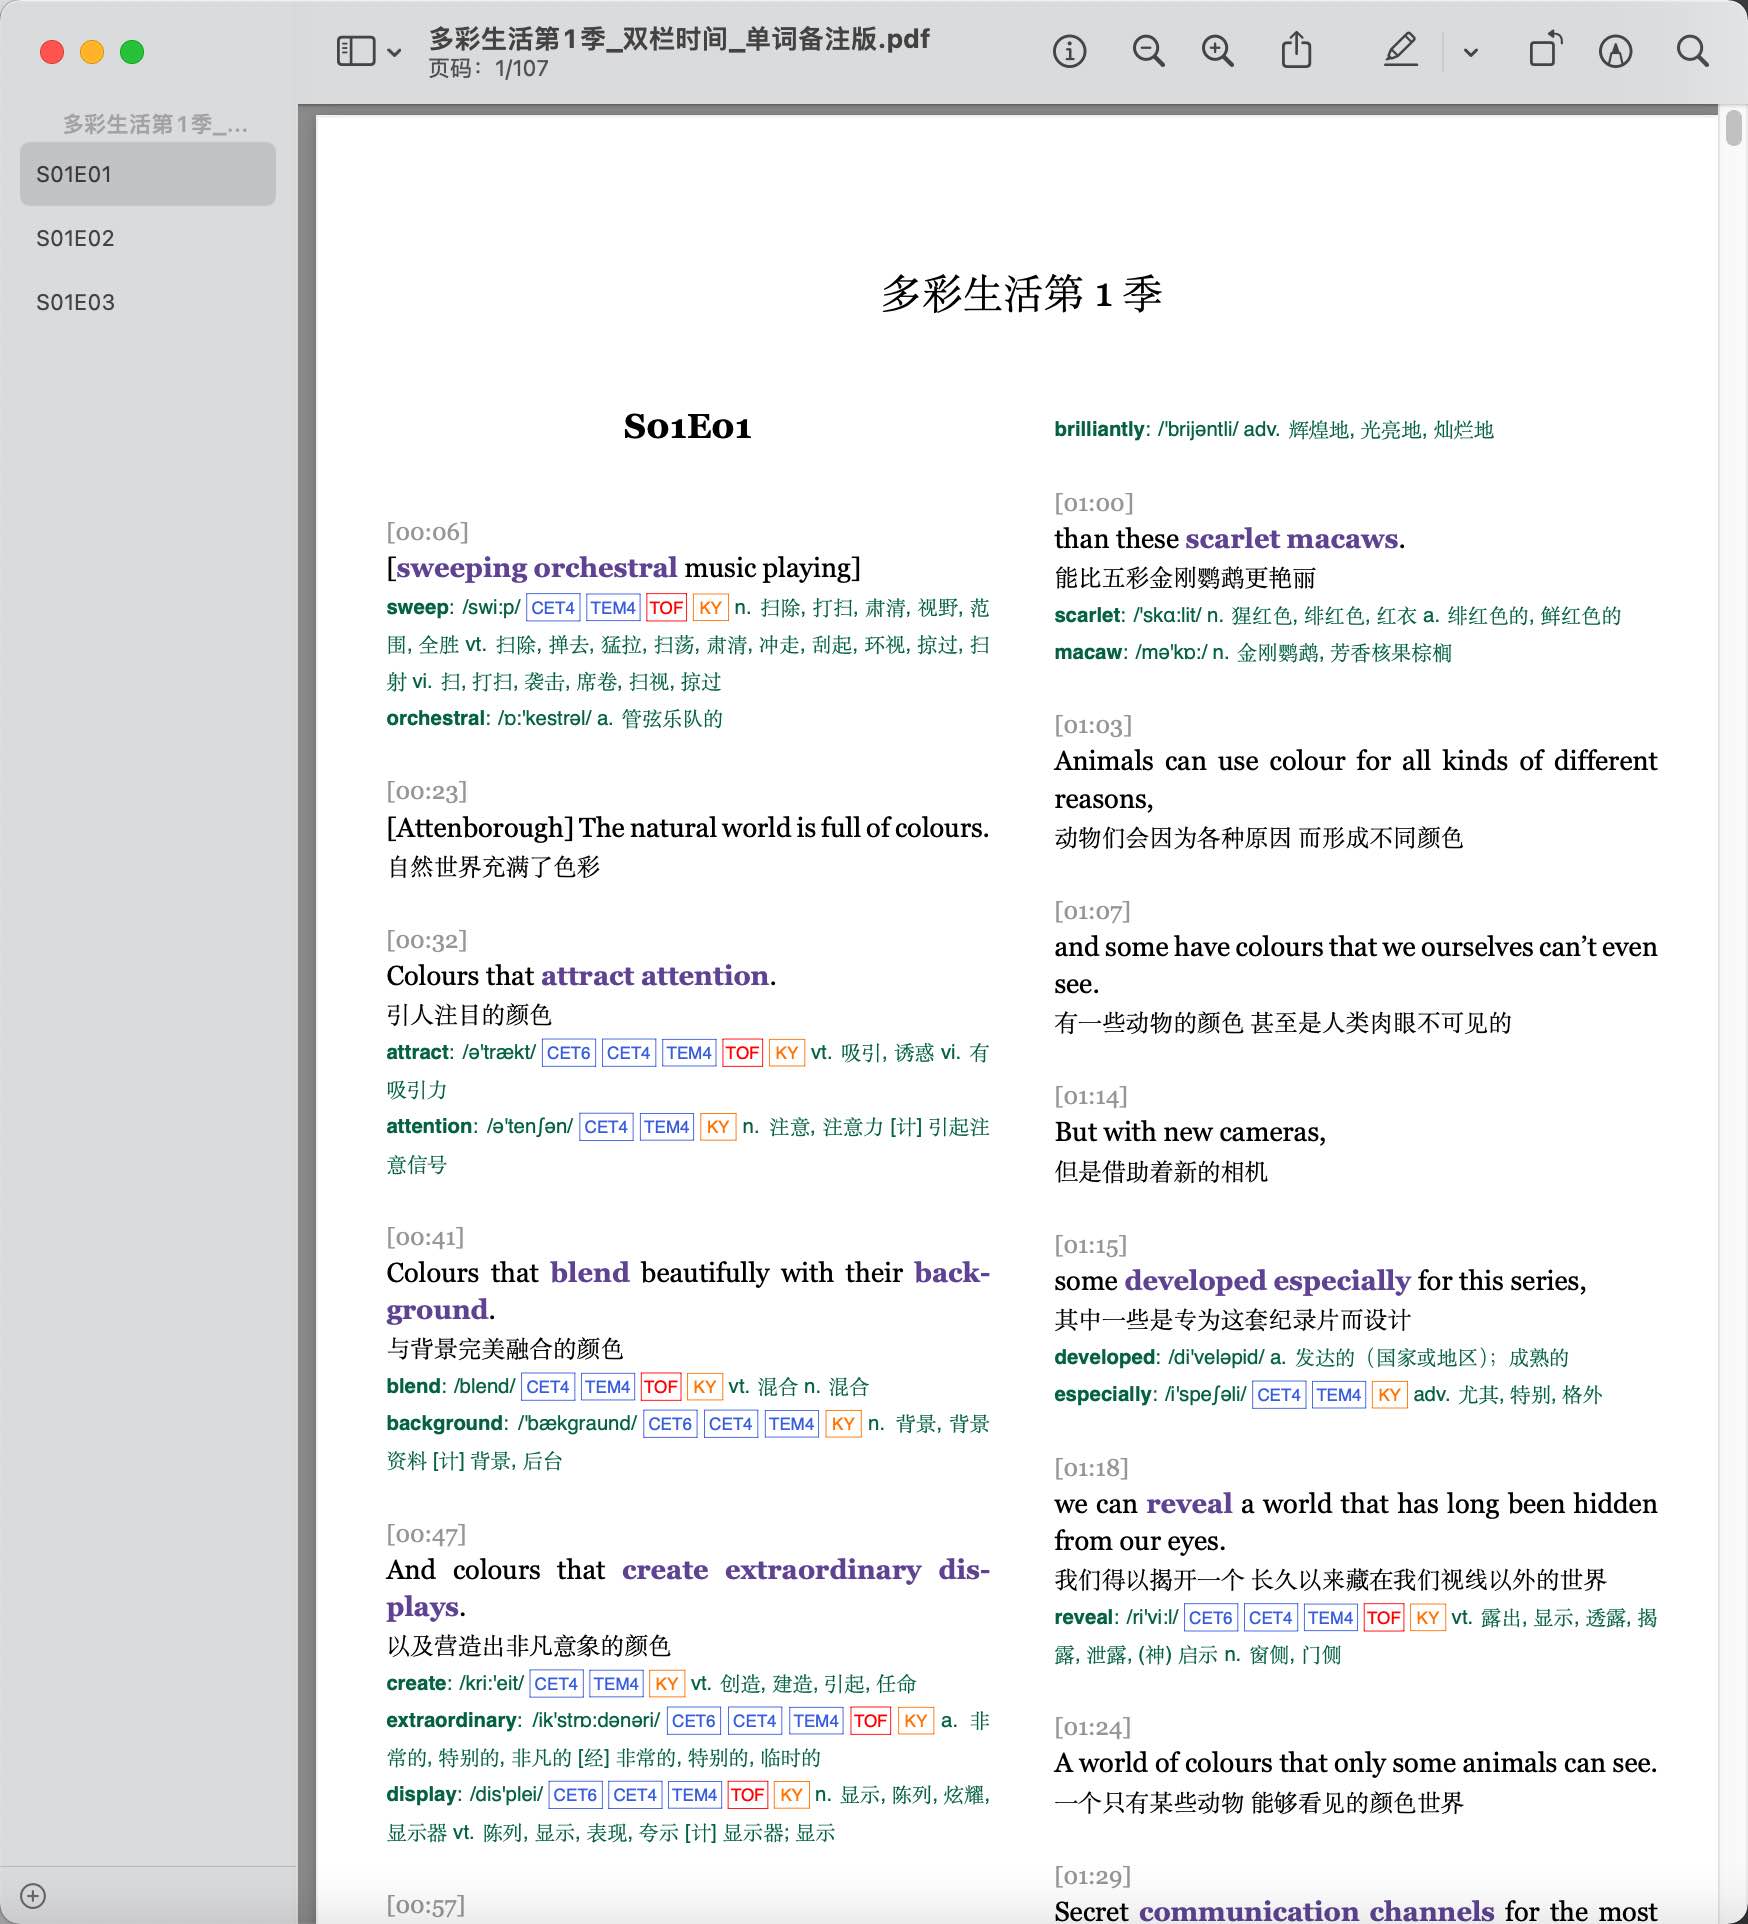Open the search field
The image size is (1748, 1924).
point(1692,51)
